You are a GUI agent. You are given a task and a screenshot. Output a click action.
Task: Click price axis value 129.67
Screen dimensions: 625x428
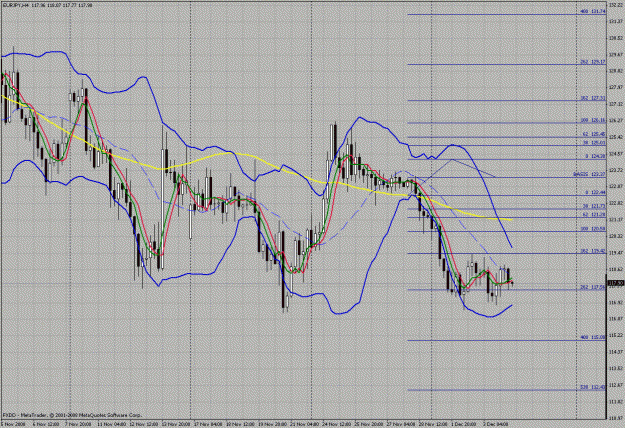point(616,54)
